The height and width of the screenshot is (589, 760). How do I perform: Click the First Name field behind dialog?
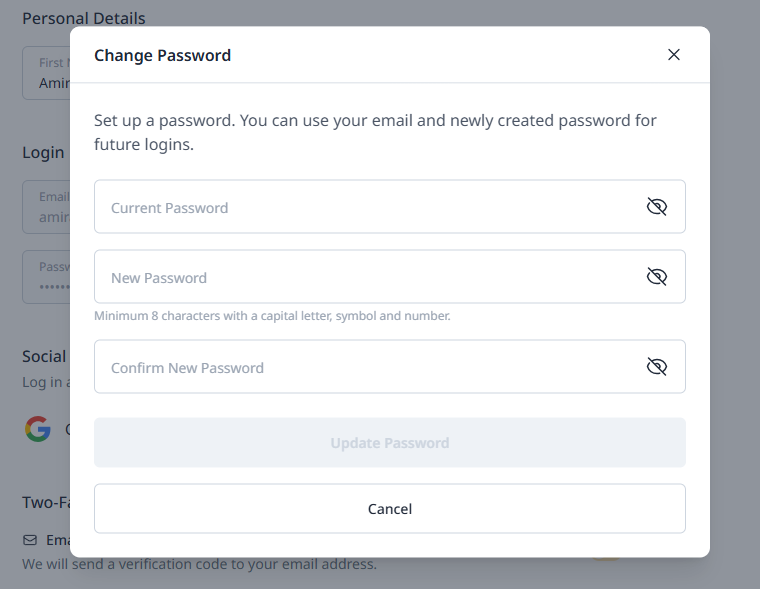[x=46, y=73]
